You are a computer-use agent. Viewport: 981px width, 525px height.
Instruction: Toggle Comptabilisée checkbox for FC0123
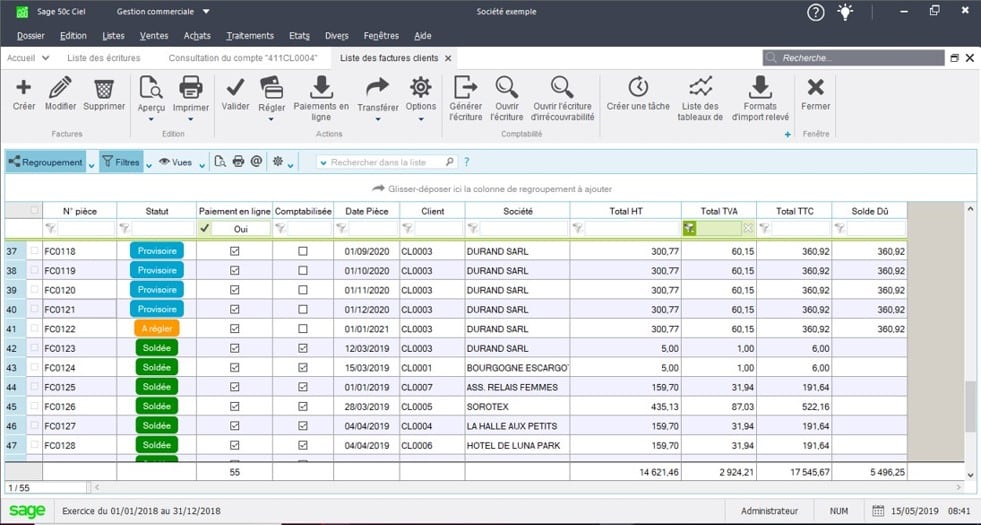tap(303, 348)
